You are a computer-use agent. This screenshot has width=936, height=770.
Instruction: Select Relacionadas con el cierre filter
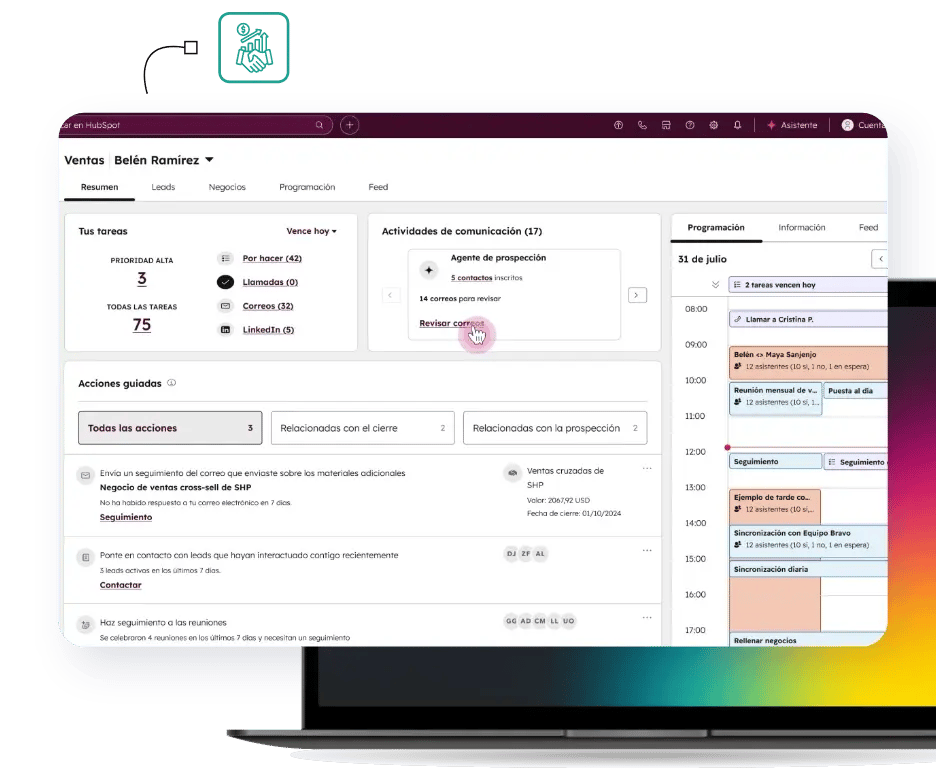[362, 428]
